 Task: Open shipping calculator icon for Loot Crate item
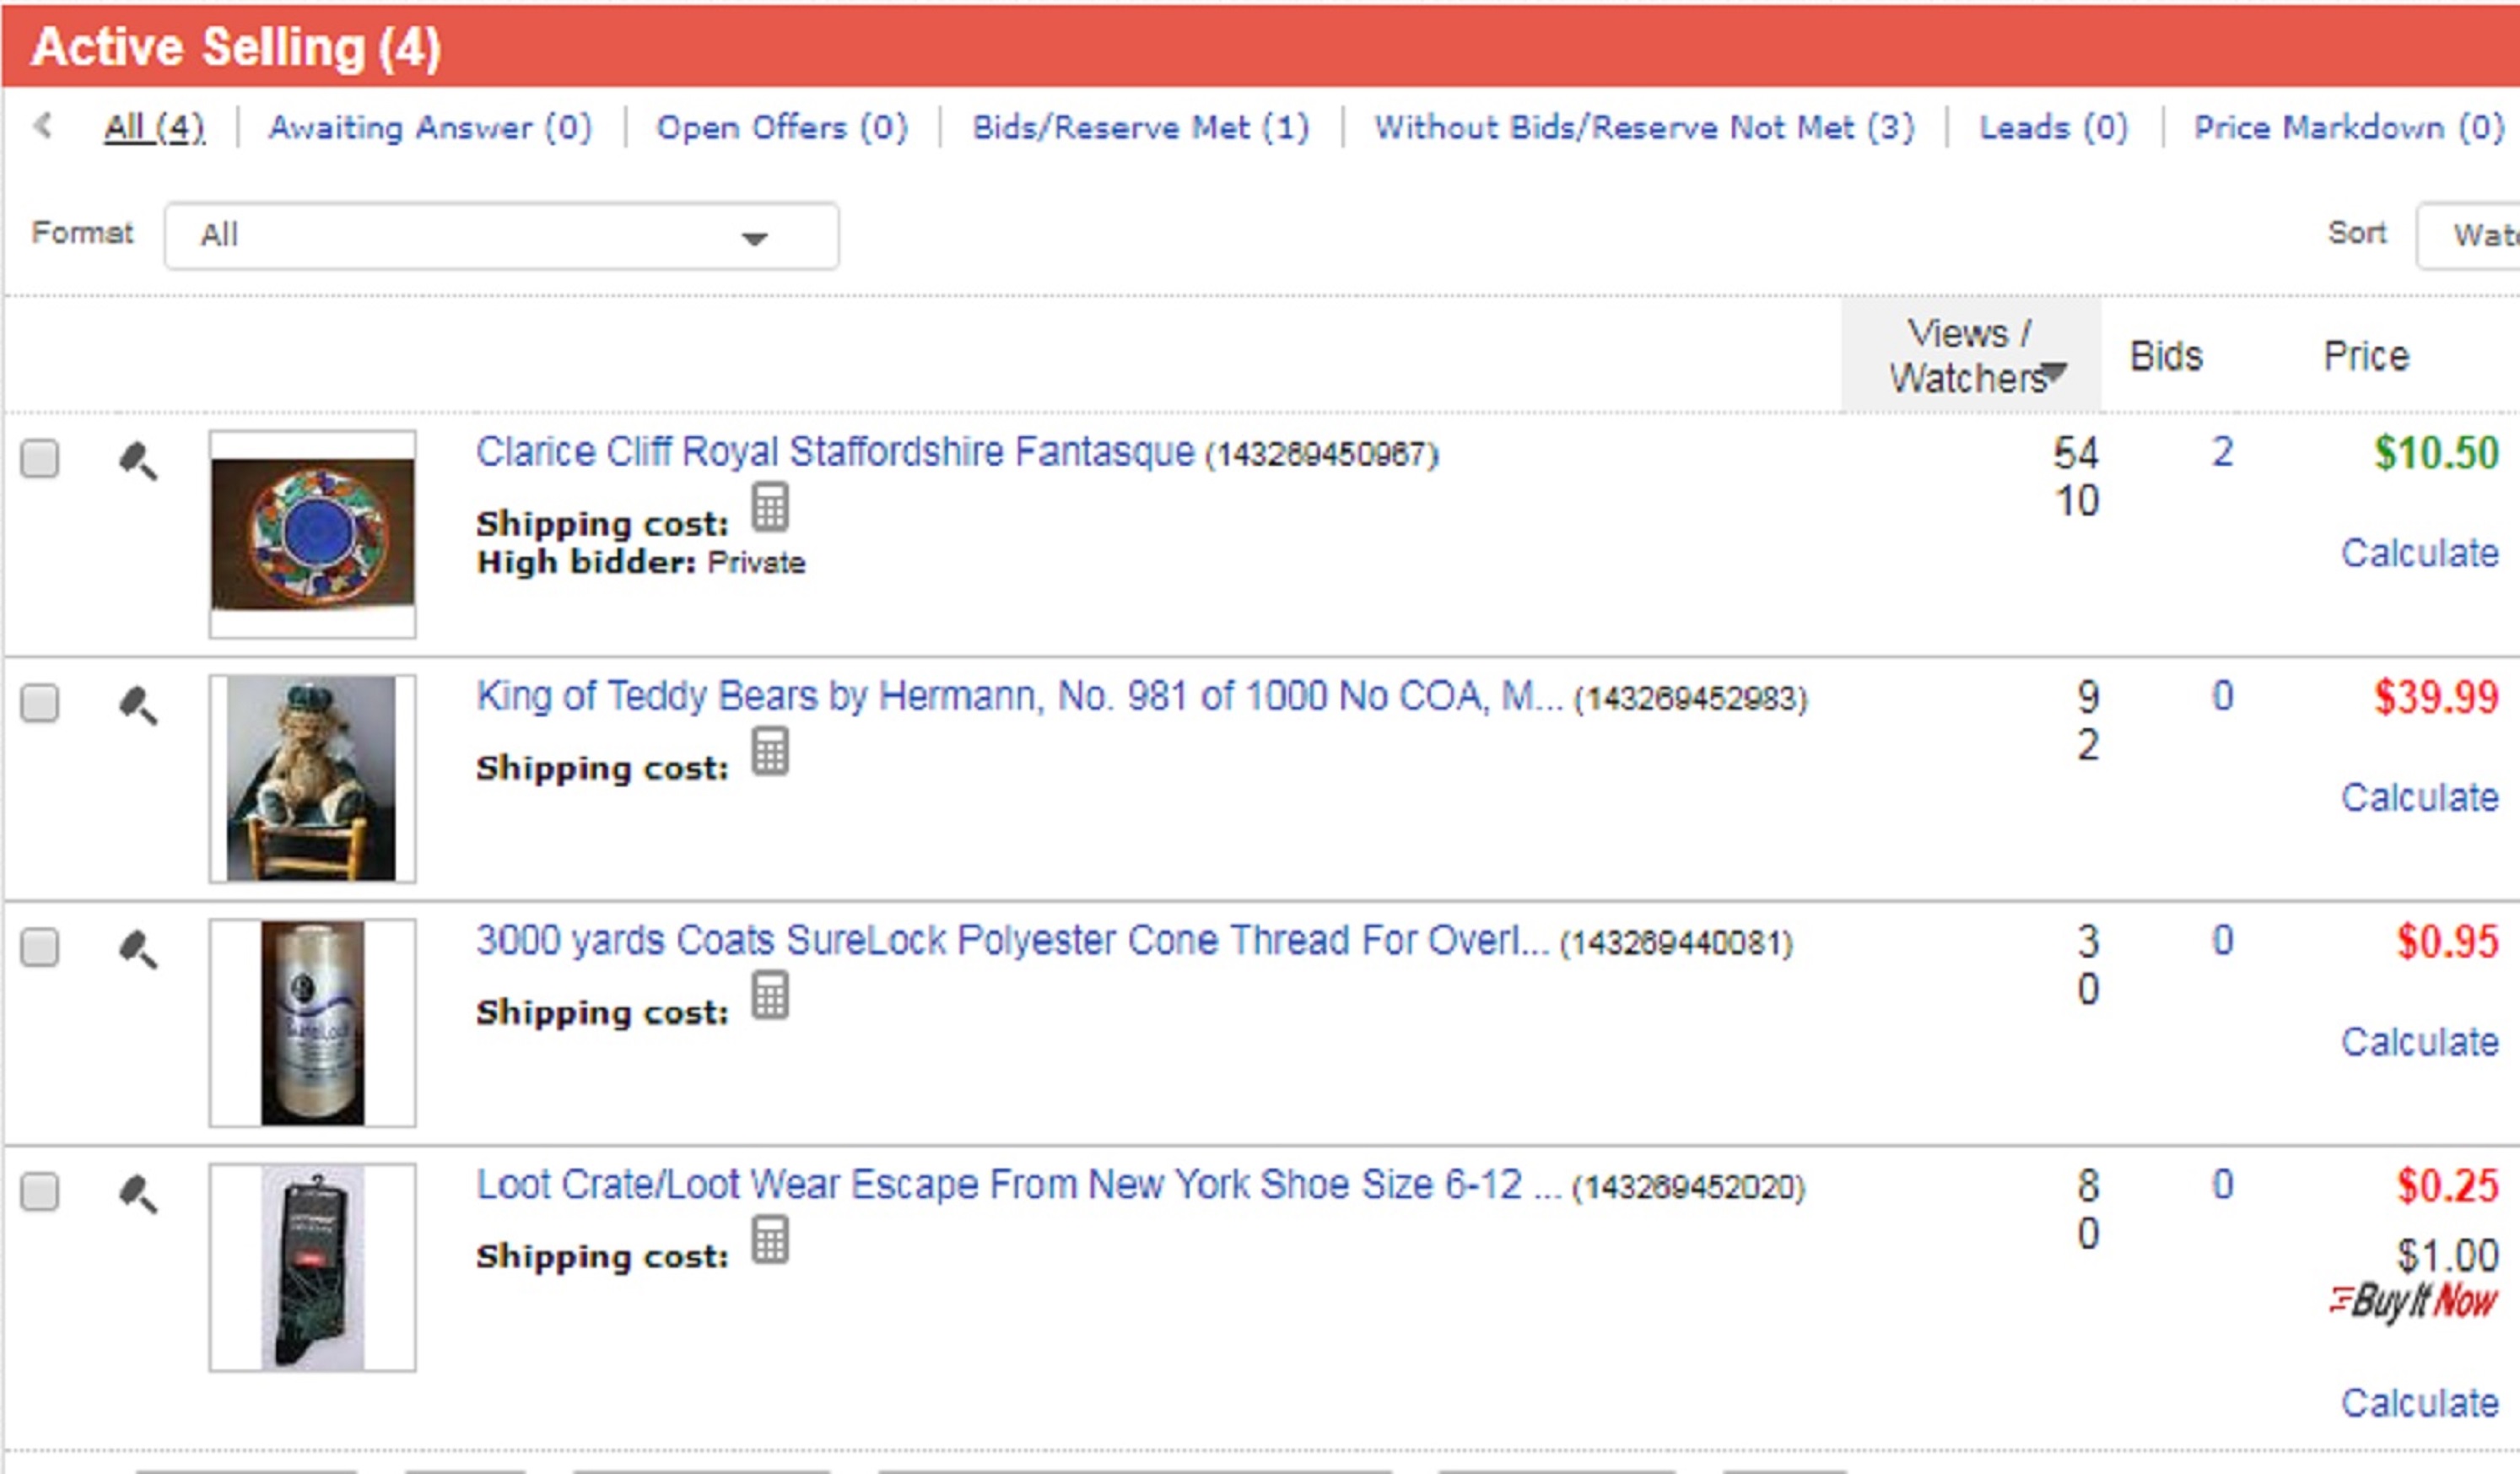pyautogui.click(x=770, y=1240)
